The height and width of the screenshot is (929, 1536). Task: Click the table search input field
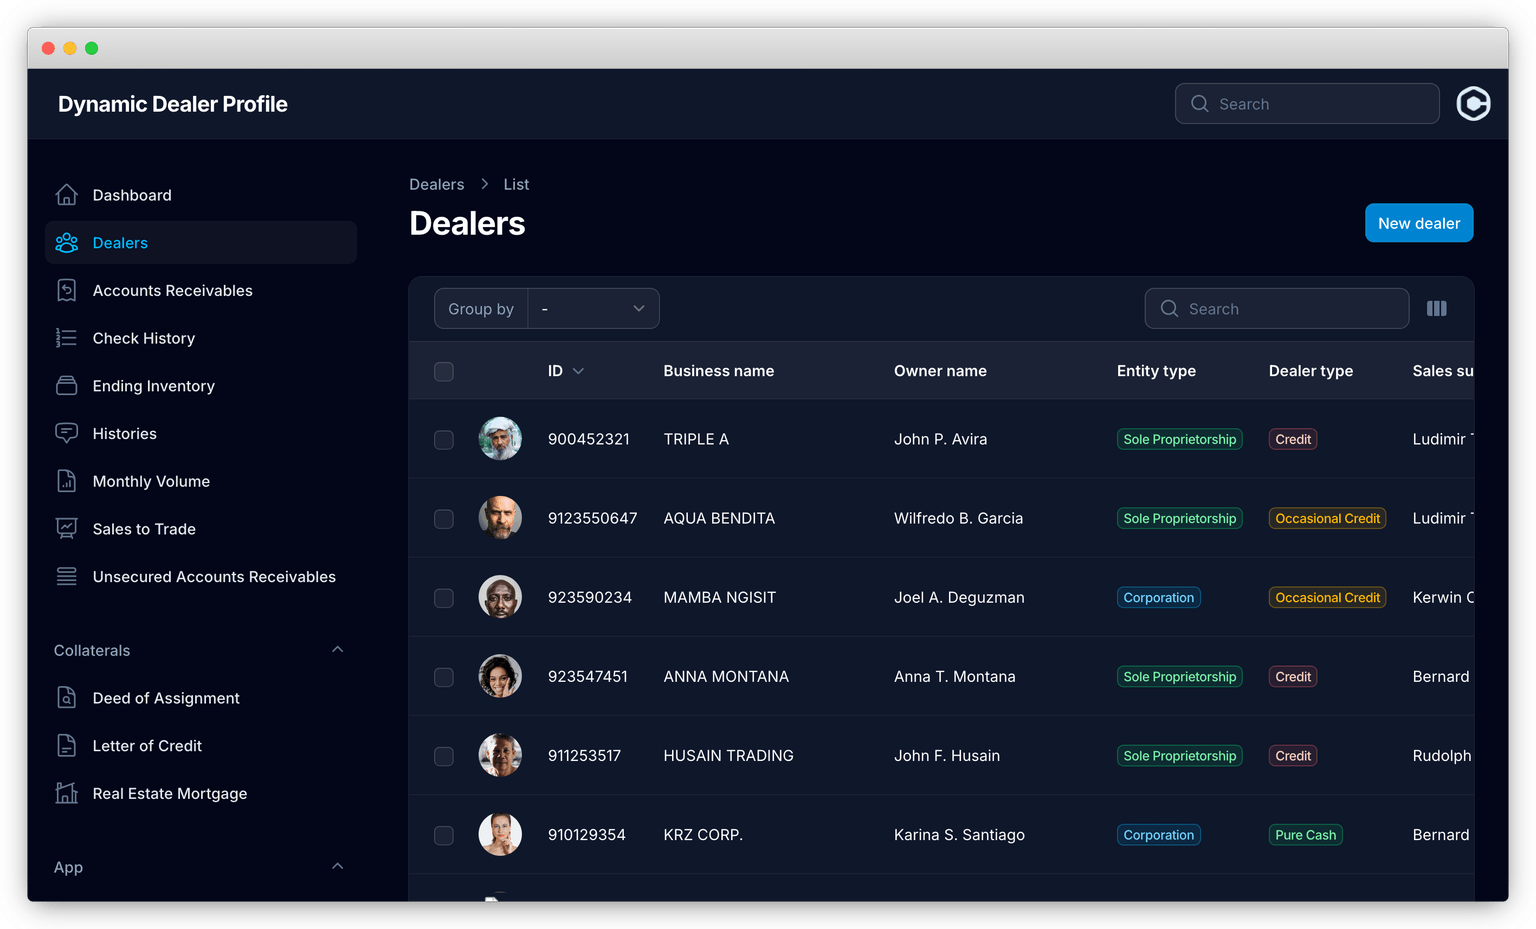(1277, 308)
